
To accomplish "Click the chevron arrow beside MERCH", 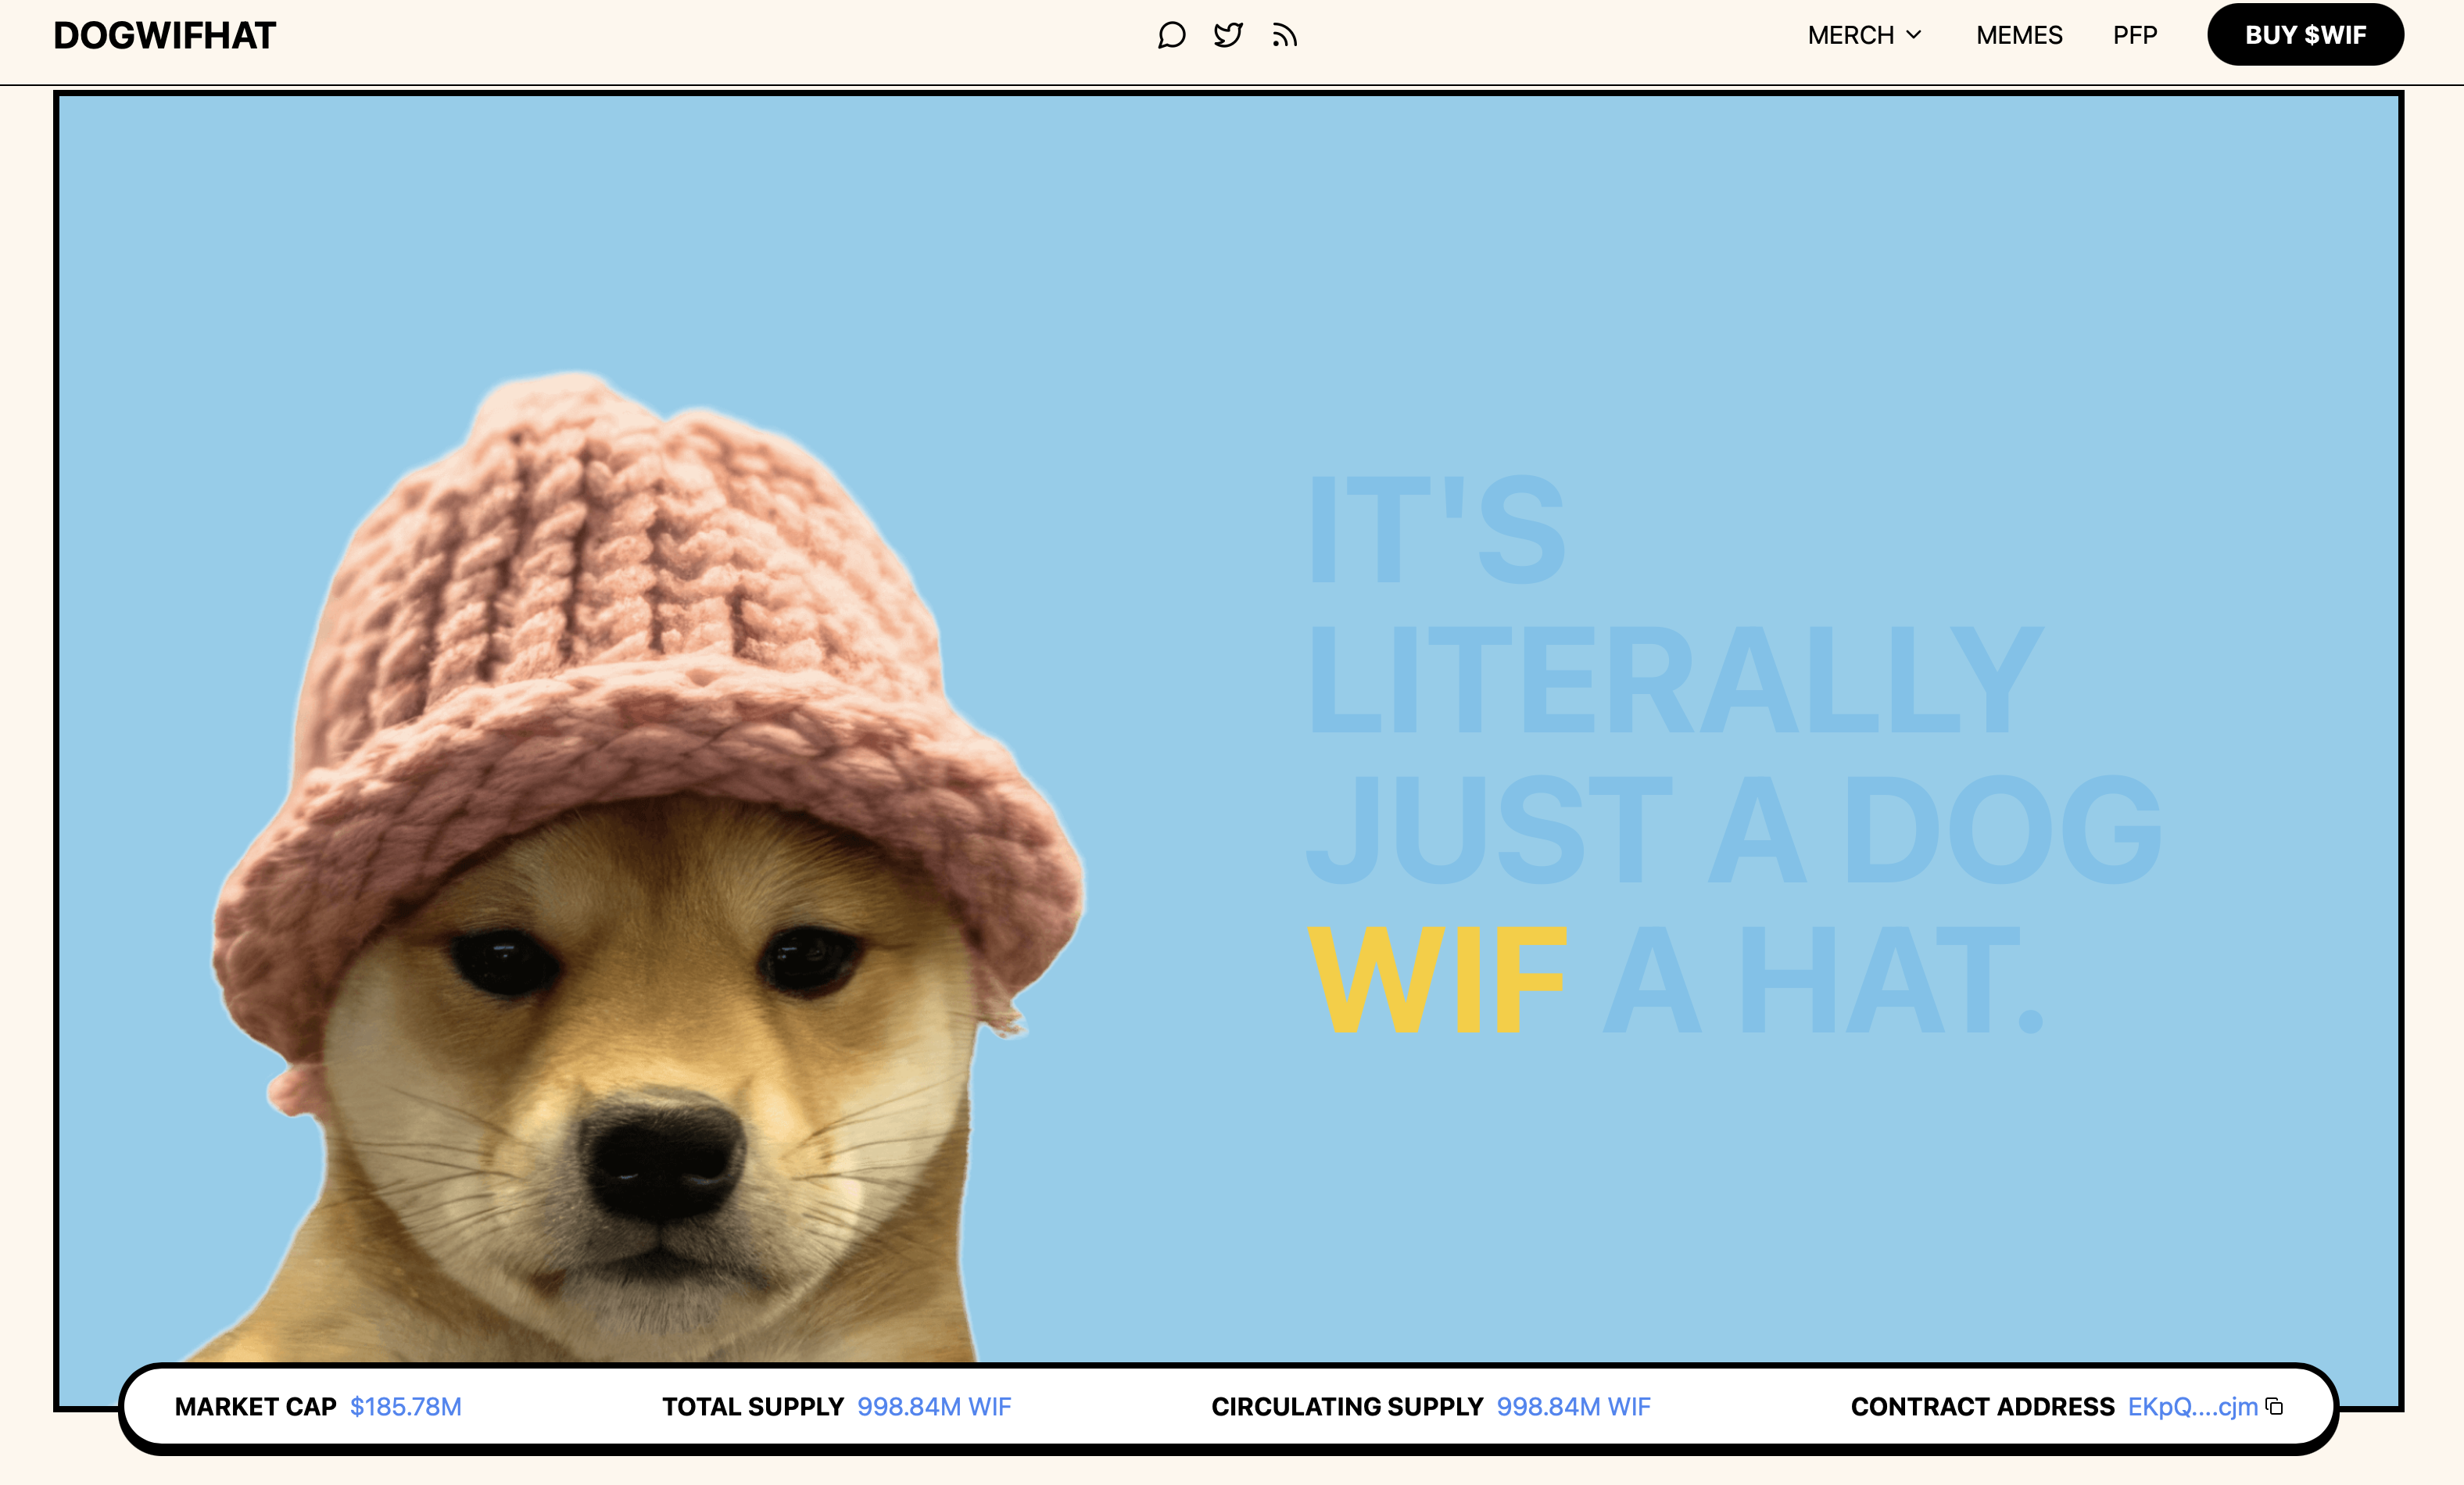I will (1914, 35).
